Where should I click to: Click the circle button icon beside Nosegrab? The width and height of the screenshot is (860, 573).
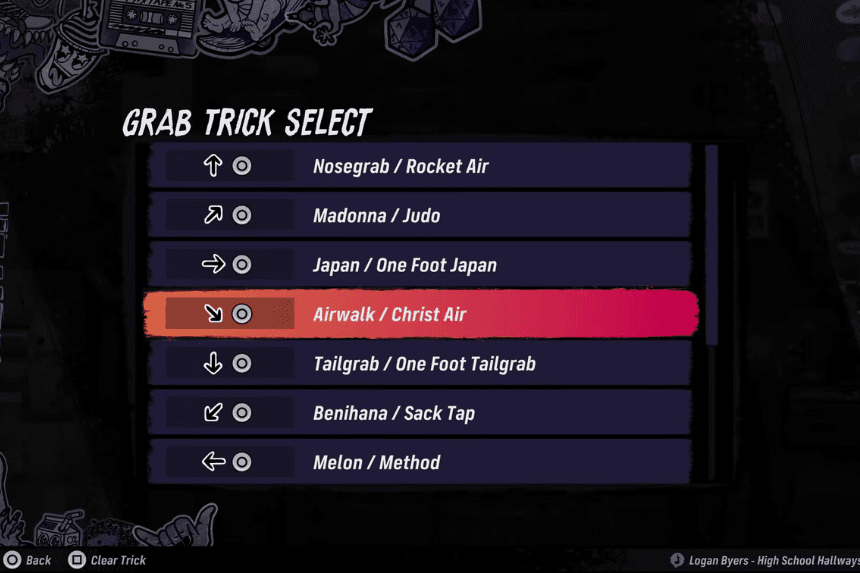(242, 166)
